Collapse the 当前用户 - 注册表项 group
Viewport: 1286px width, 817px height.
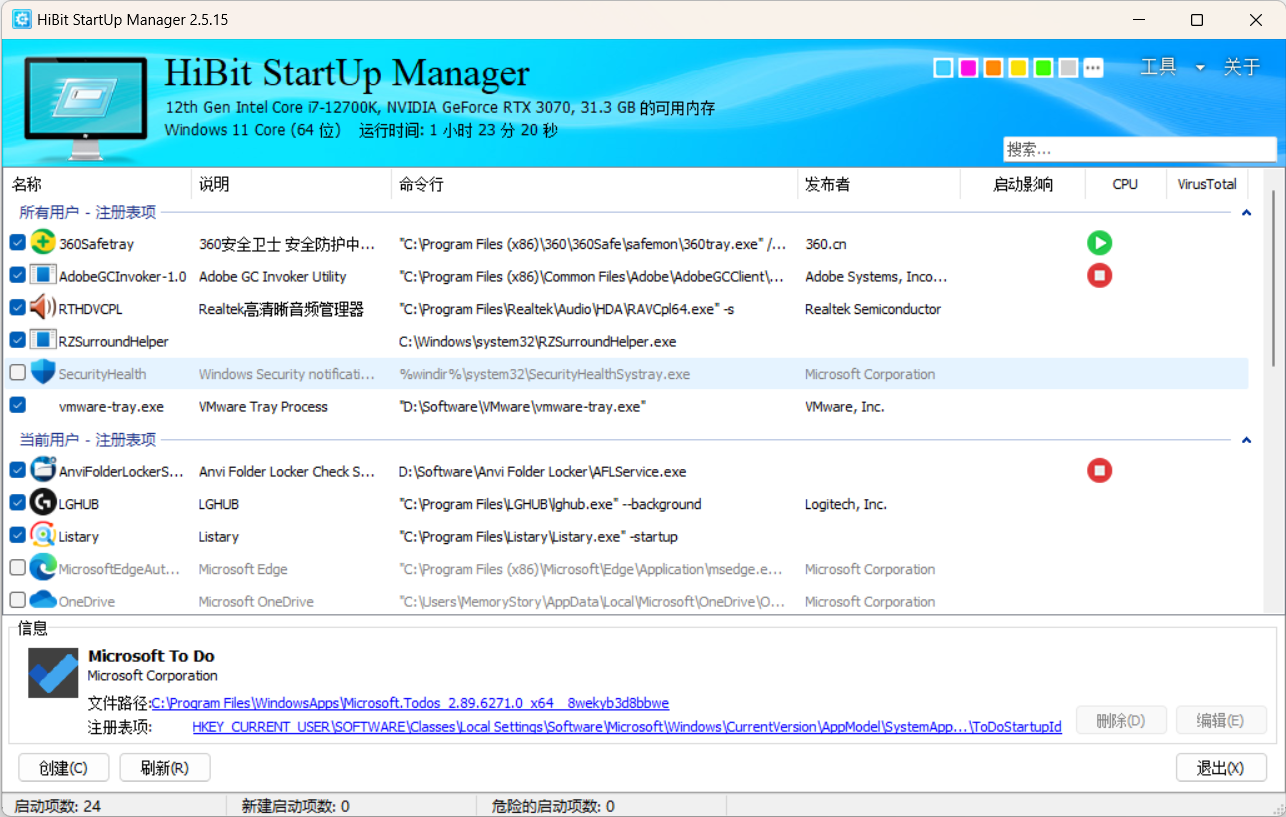coord(1246,440)
